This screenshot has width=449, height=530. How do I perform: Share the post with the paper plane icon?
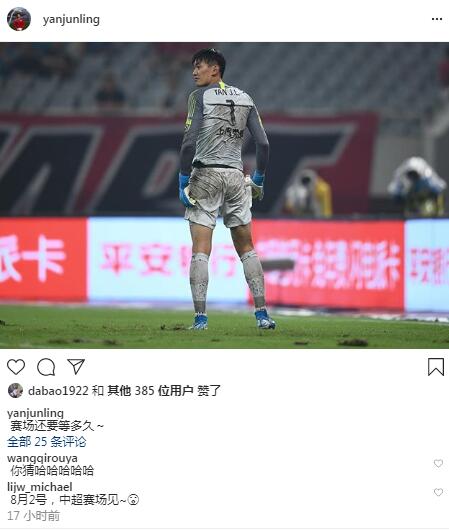tap(76, 366)
